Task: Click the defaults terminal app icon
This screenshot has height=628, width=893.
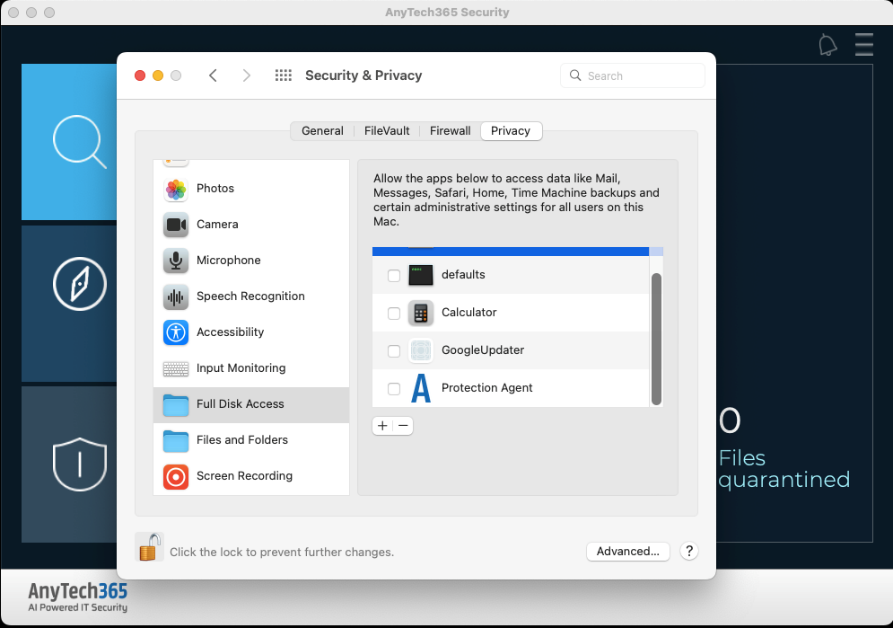Action: point(421,275)
